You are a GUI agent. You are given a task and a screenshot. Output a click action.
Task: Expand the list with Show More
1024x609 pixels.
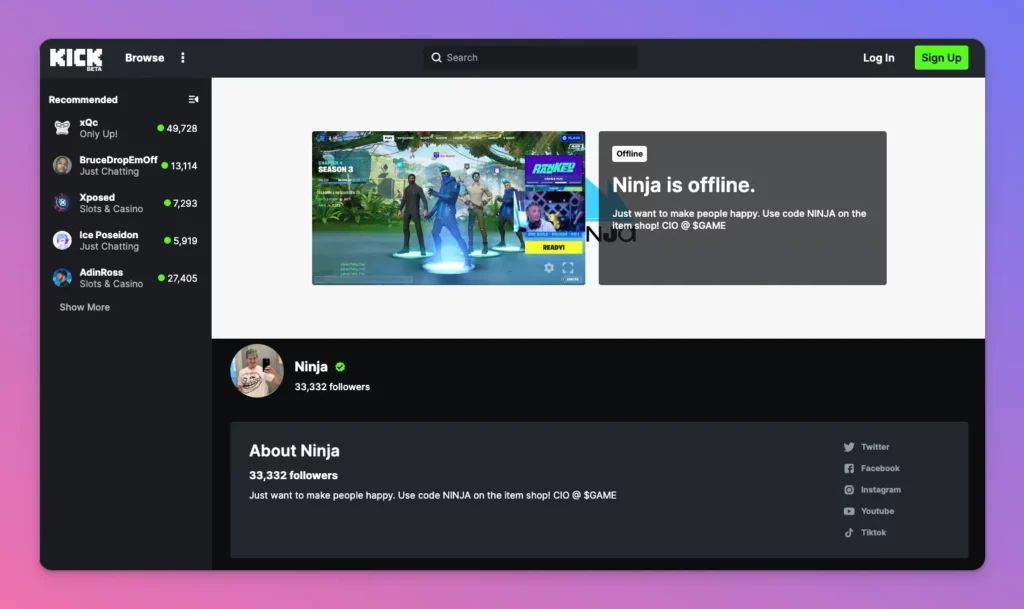[x=85, y=307]
